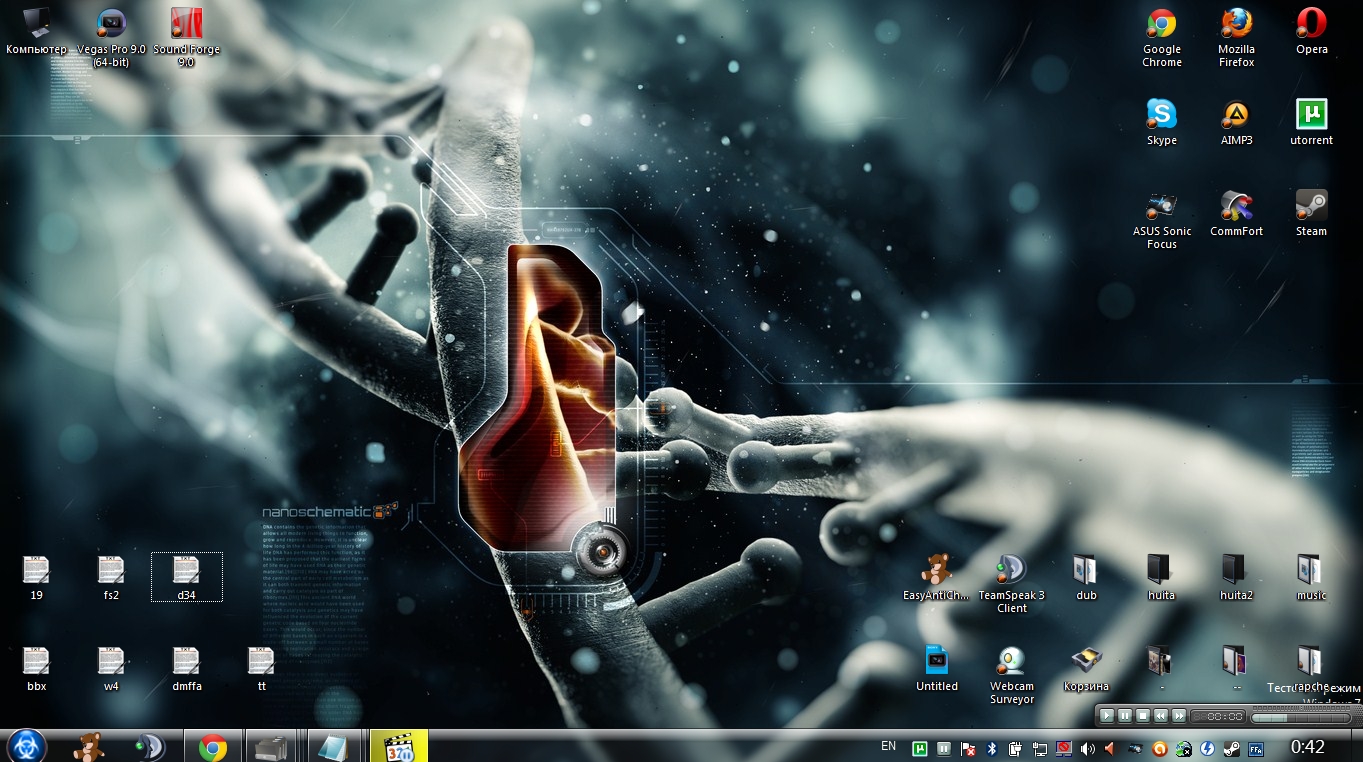Open the Компьютер desktop icon
Image resolution: width=1363 pixels, height=762 pixels.
pos(36,31)
